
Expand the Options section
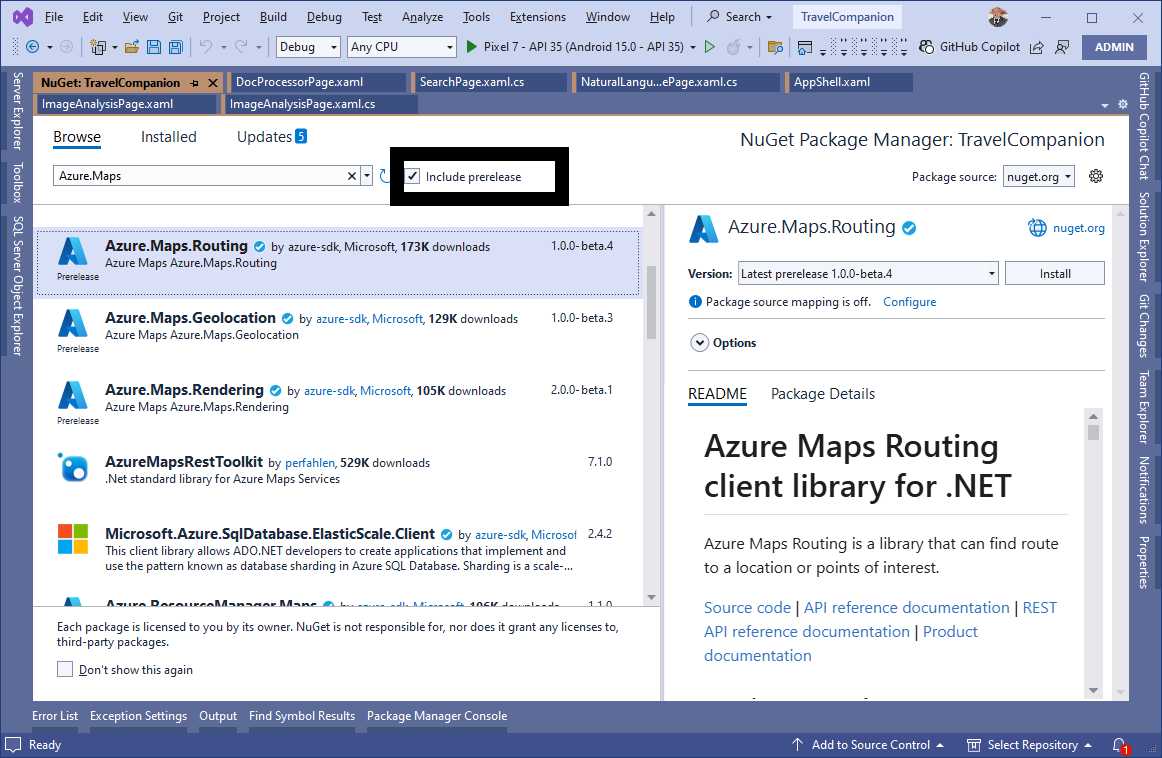[722, 342]
